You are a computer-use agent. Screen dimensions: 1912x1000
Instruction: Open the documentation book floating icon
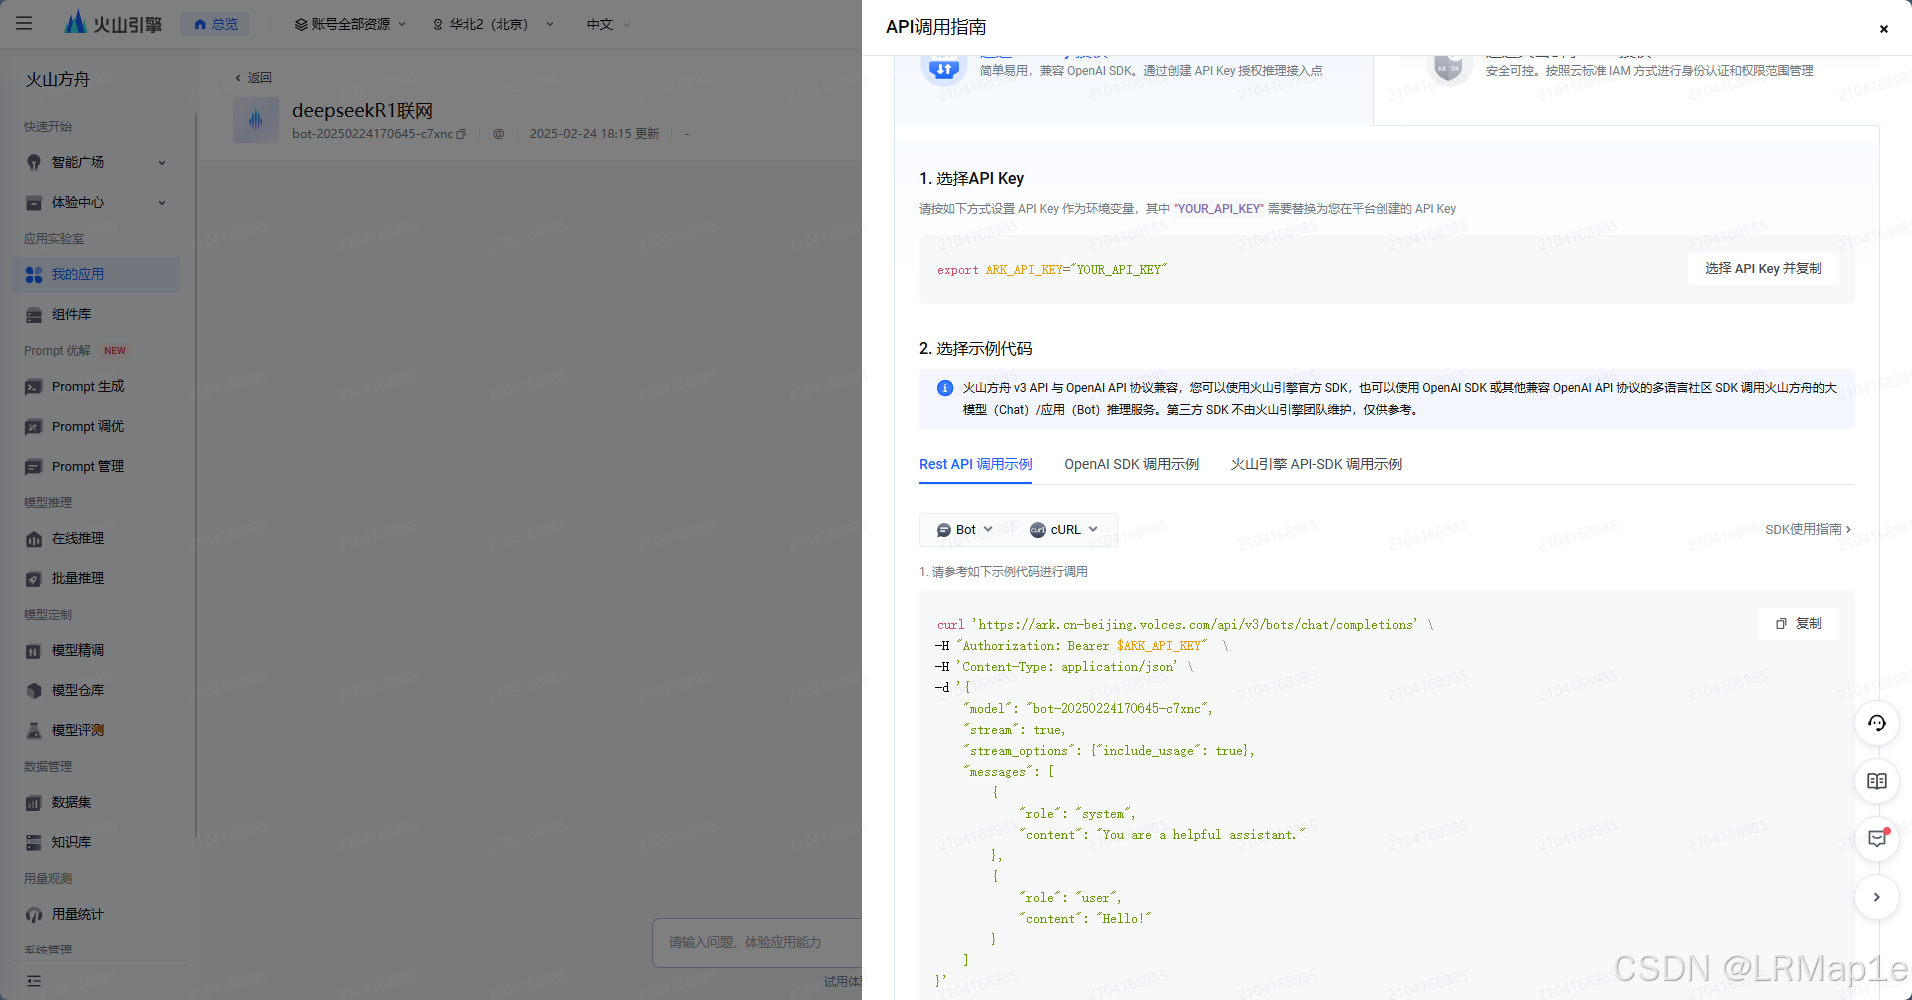(1877, 781)
